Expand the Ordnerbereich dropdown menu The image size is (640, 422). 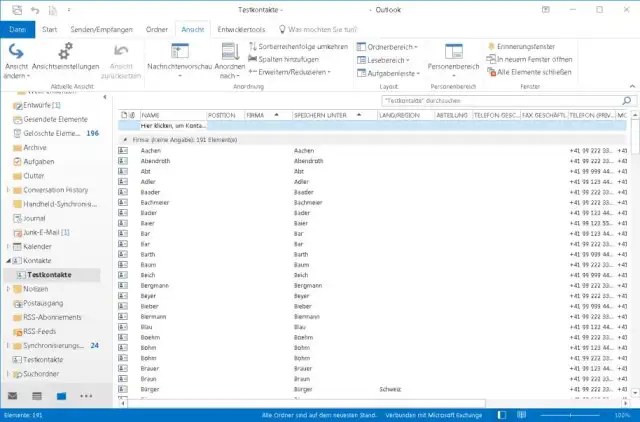(x=389, y=46)
